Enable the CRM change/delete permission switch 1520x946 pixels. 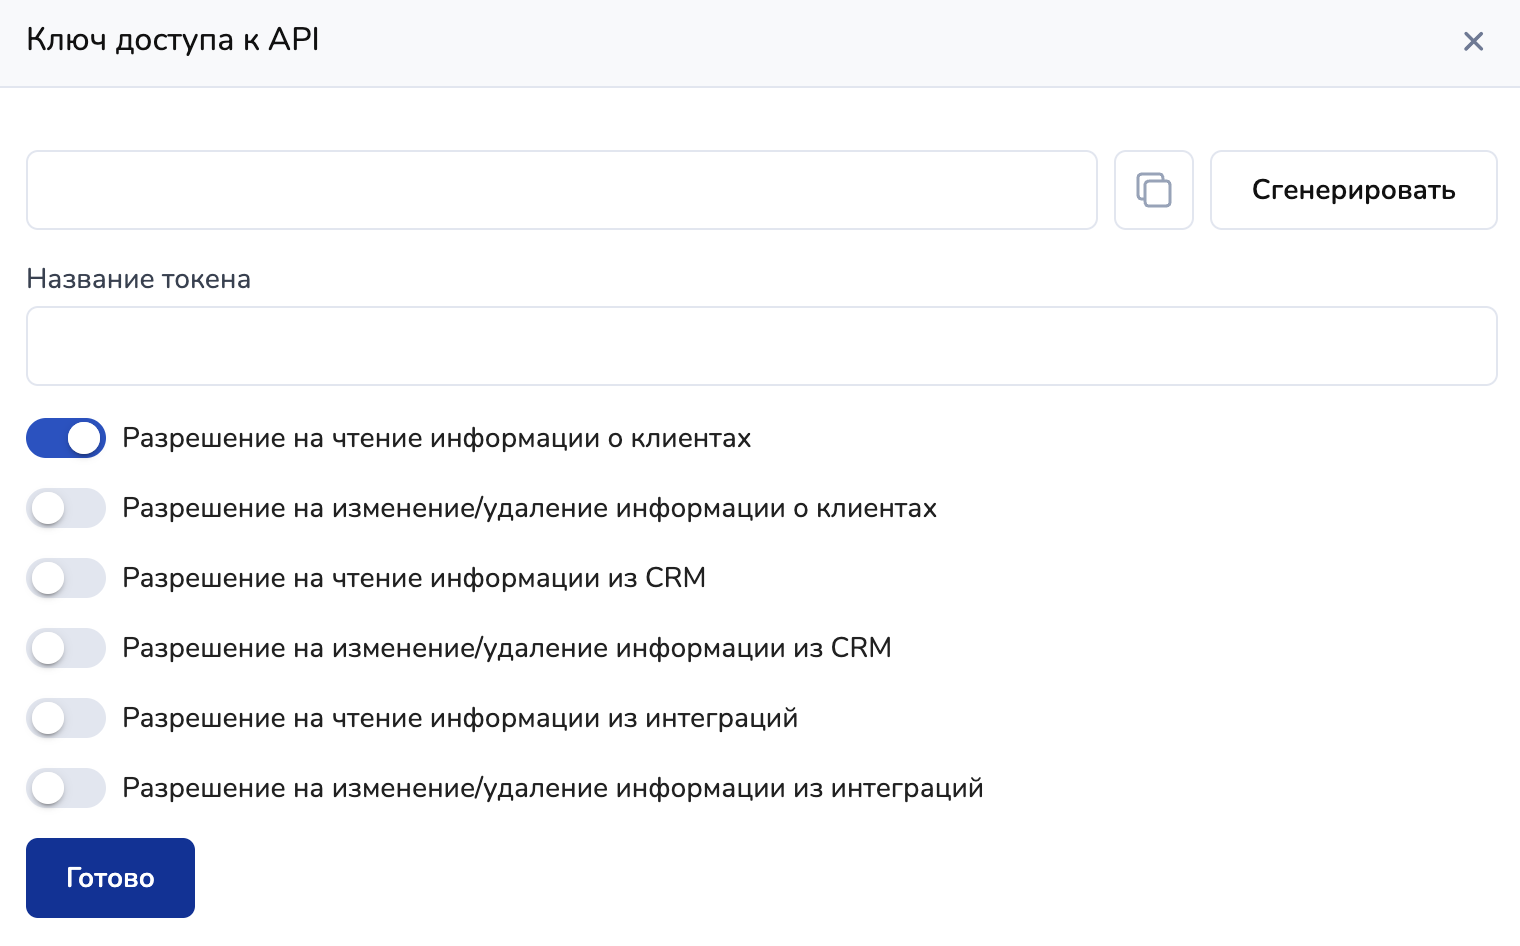click(66, 648)
